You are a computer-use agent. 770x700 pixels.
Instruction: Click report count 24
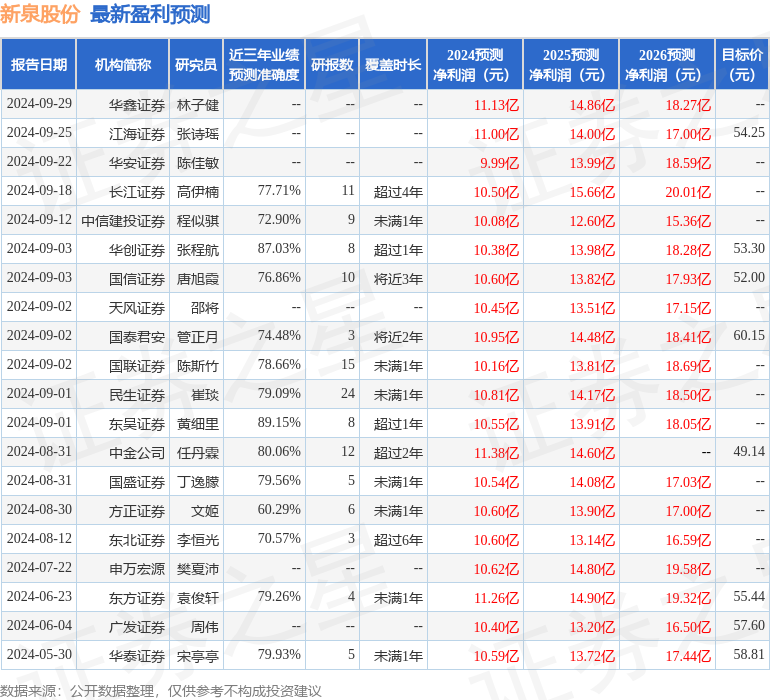[x=348, y=393]
